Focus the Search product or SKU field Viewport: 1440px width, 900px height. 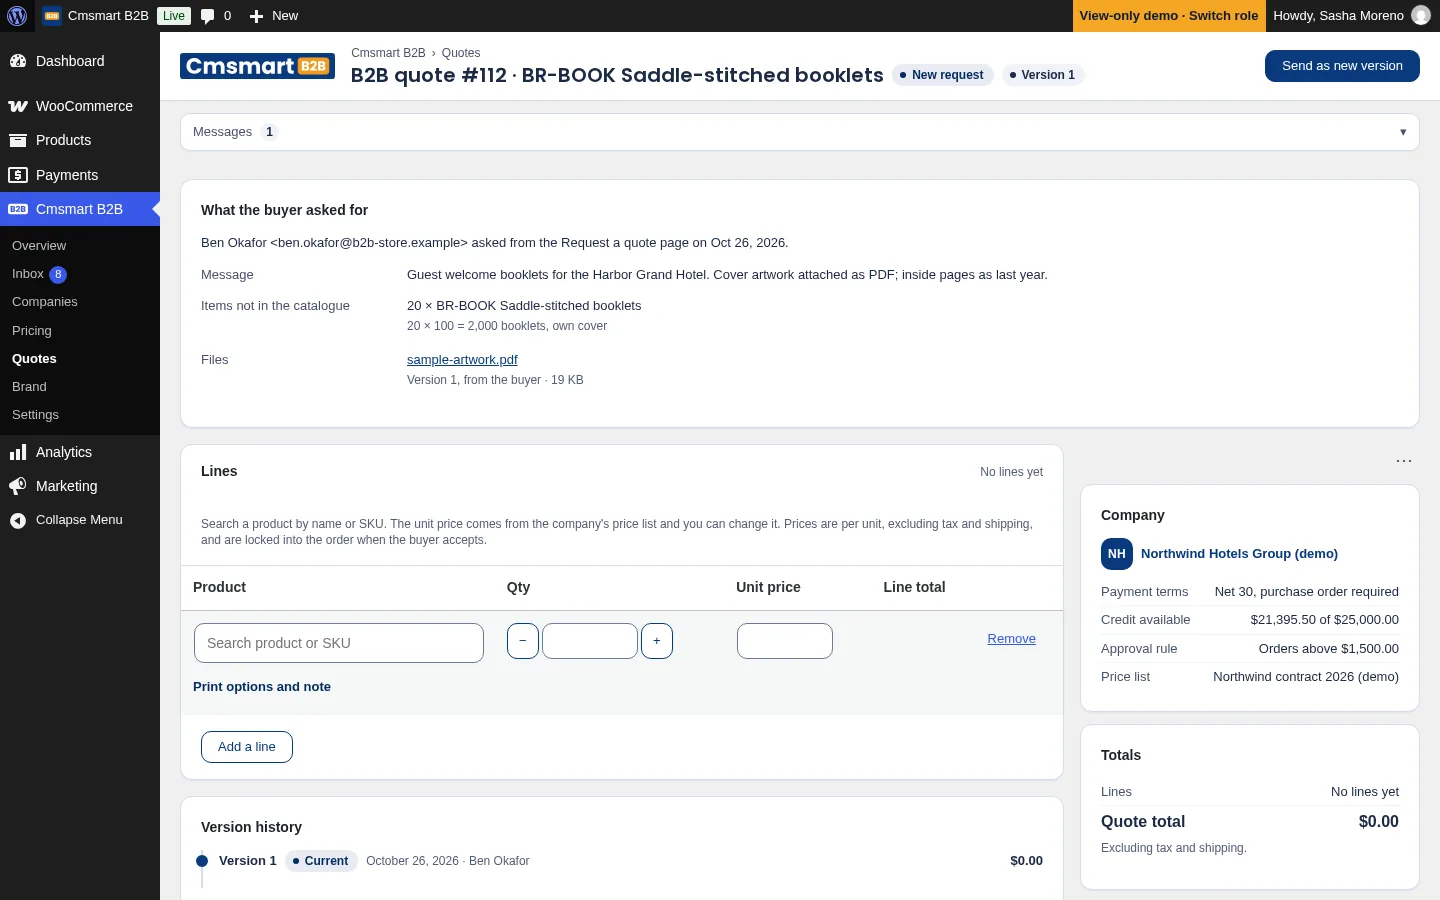(x=339, y=643)
